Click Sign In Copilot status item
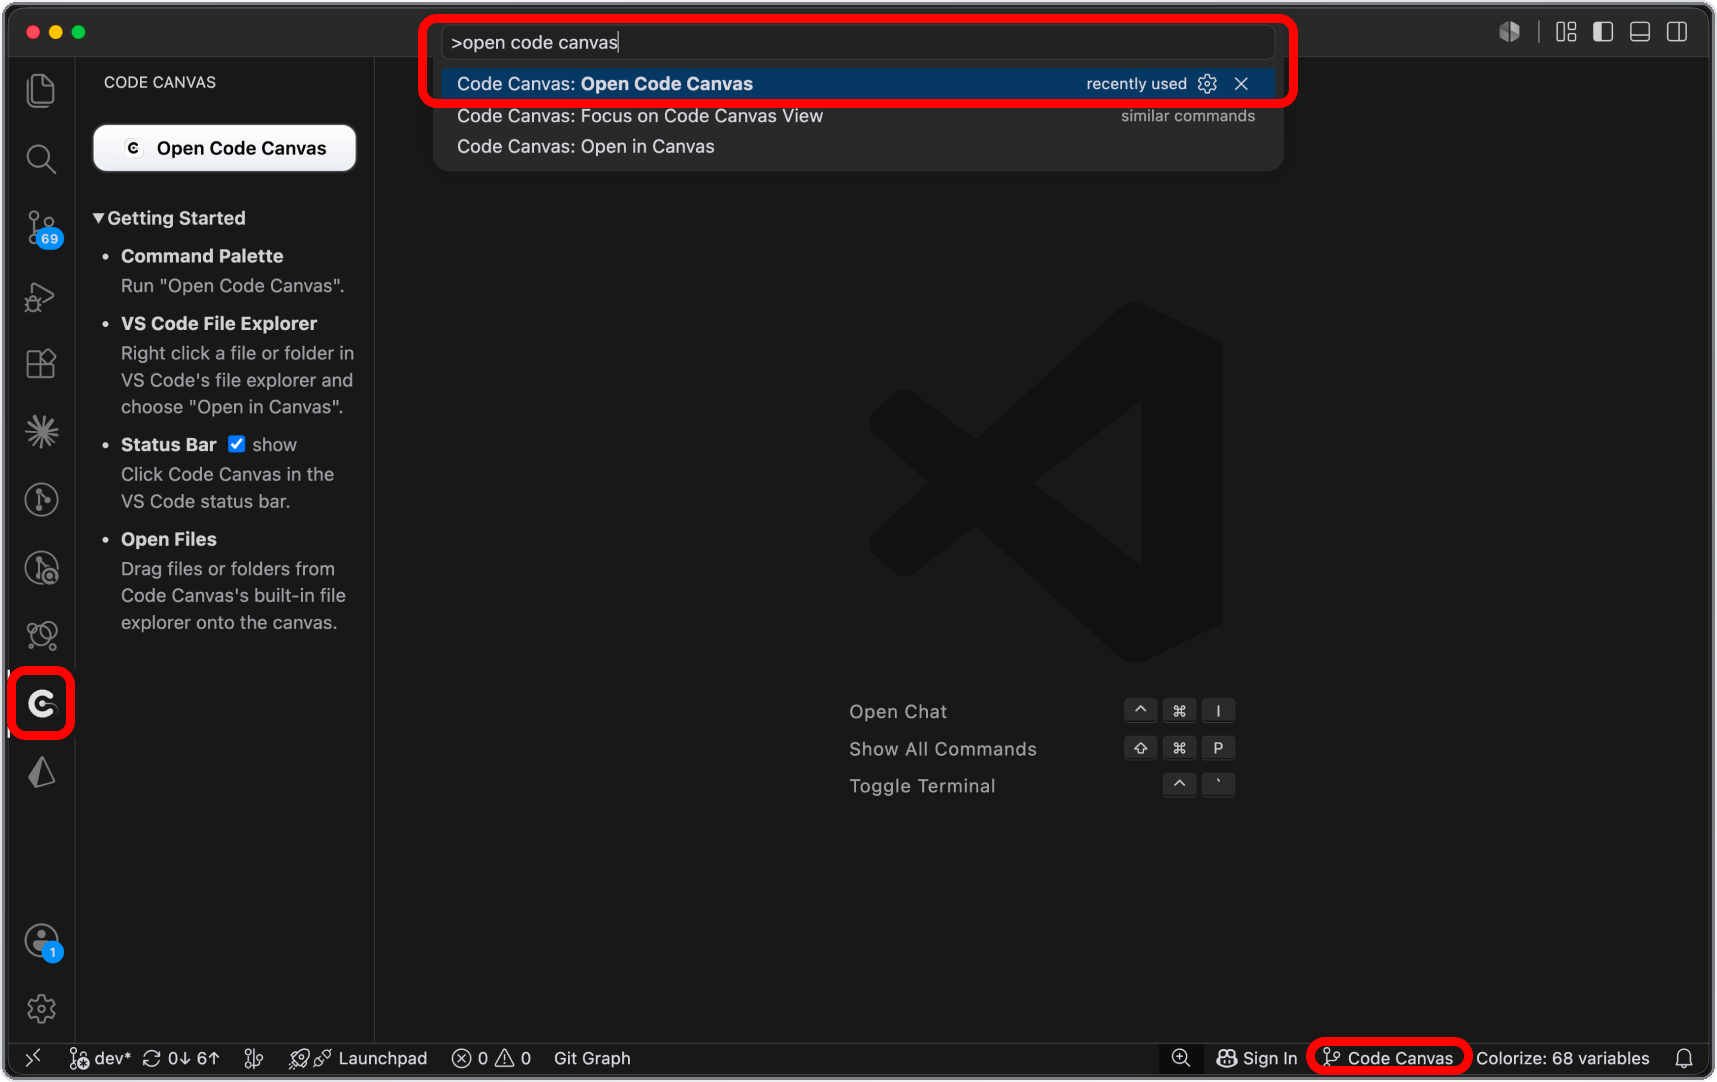The image size is (1717, 1082). (x=1257, y=1058)
